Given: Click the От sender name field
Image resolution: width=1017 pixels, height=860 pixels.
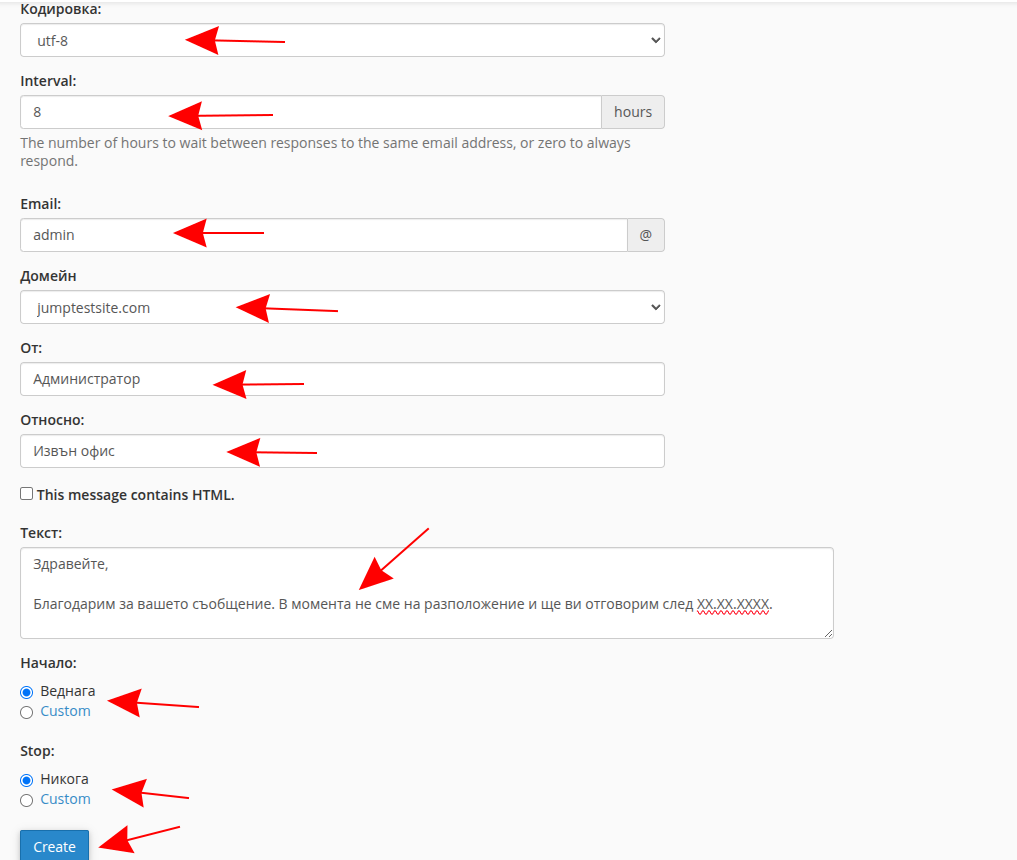Looking at the screenshot, I should (x=342, y=379).
